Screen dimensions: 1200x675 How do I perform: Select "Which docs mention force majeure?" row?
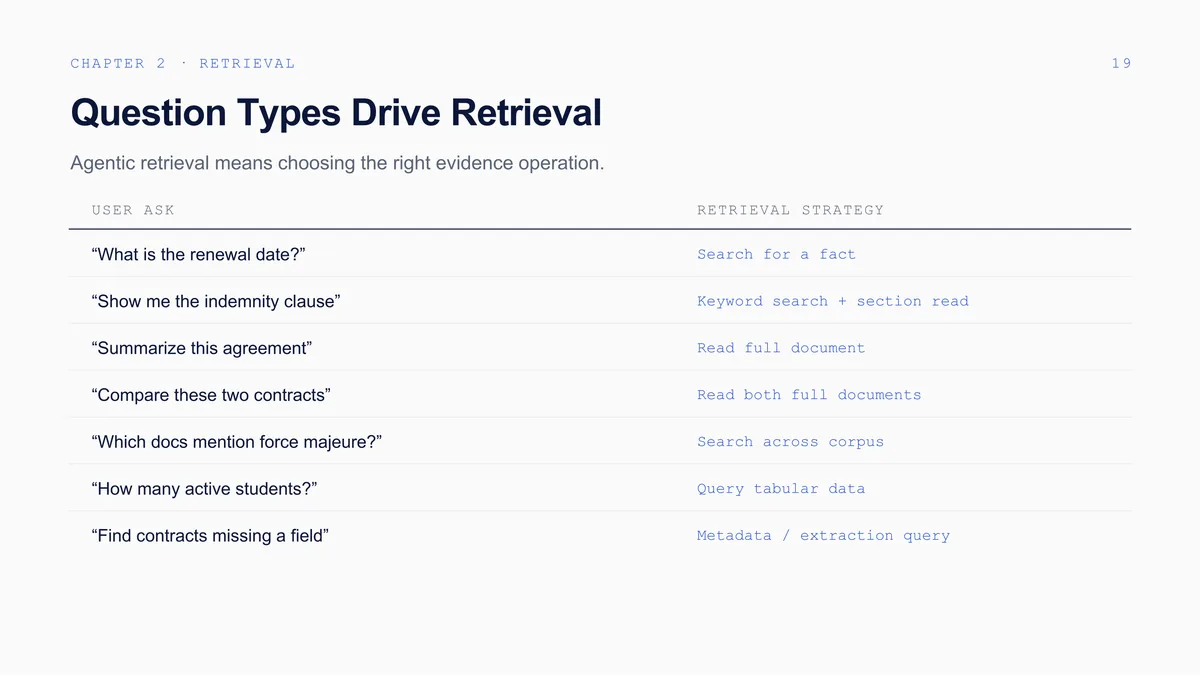(600, 442)
